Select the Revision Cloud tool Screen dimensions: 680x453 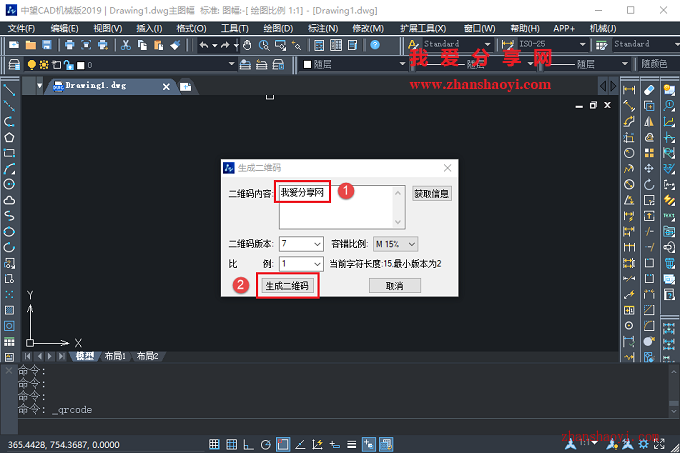[x=9, y=200]
